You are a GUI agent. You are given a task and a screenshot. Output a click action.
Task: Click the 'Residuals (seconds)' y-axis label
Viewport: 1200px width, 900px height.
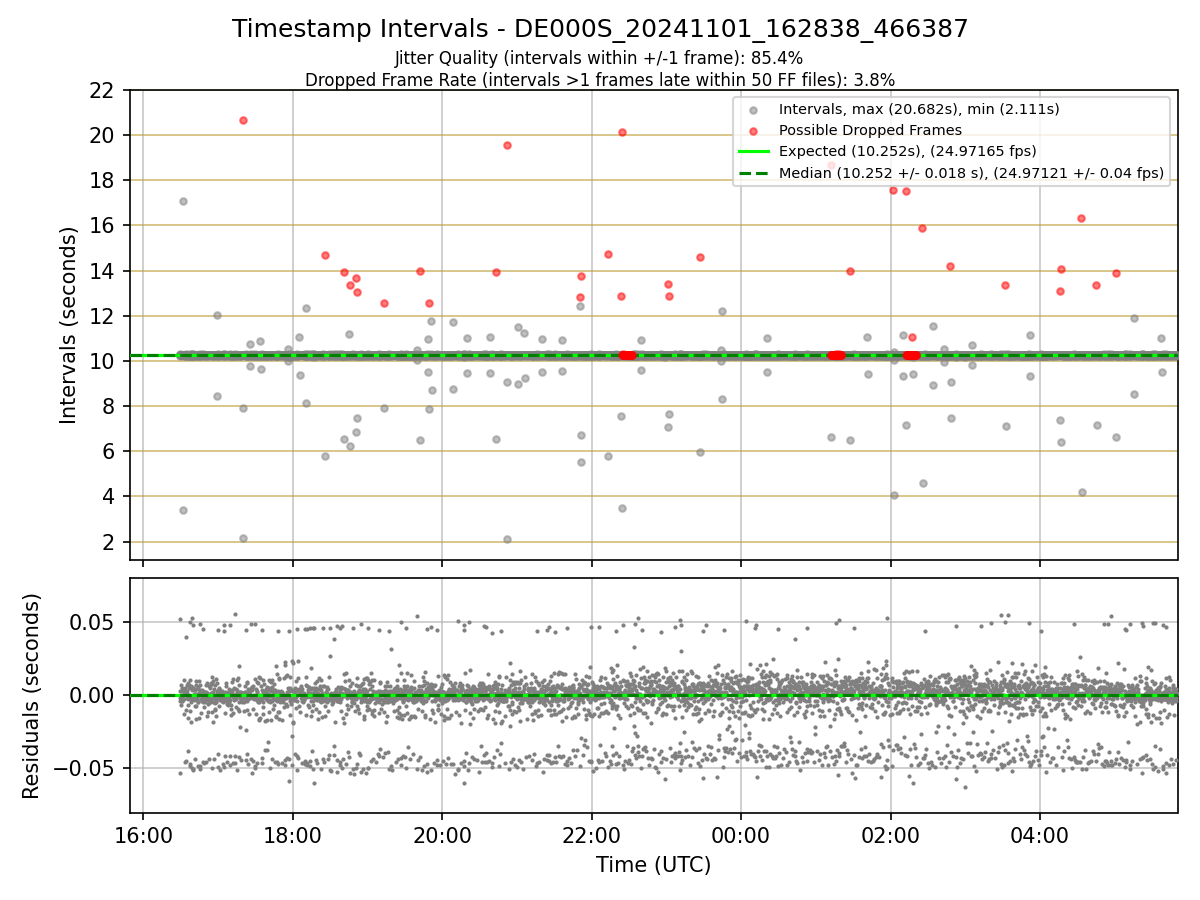32,696
